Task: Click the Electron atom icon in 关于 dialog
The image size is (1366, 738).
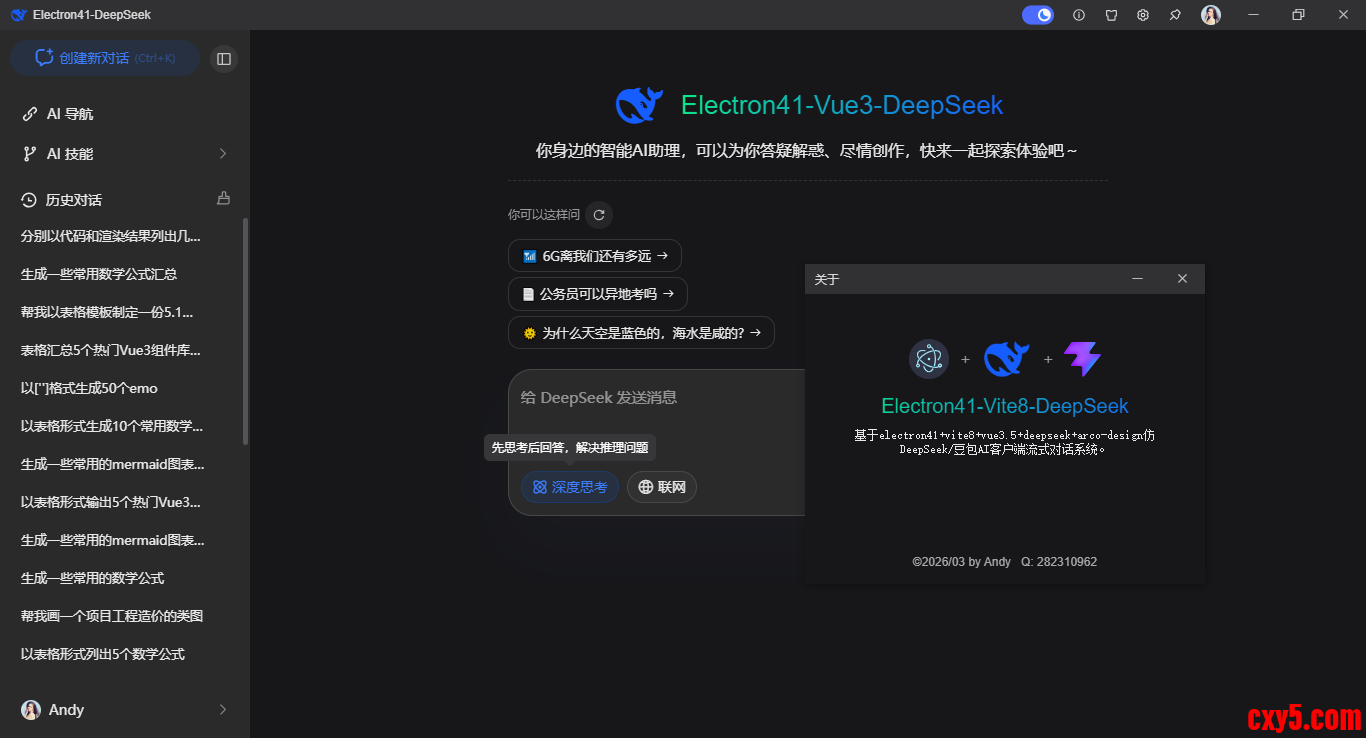Action: point(929,359)
